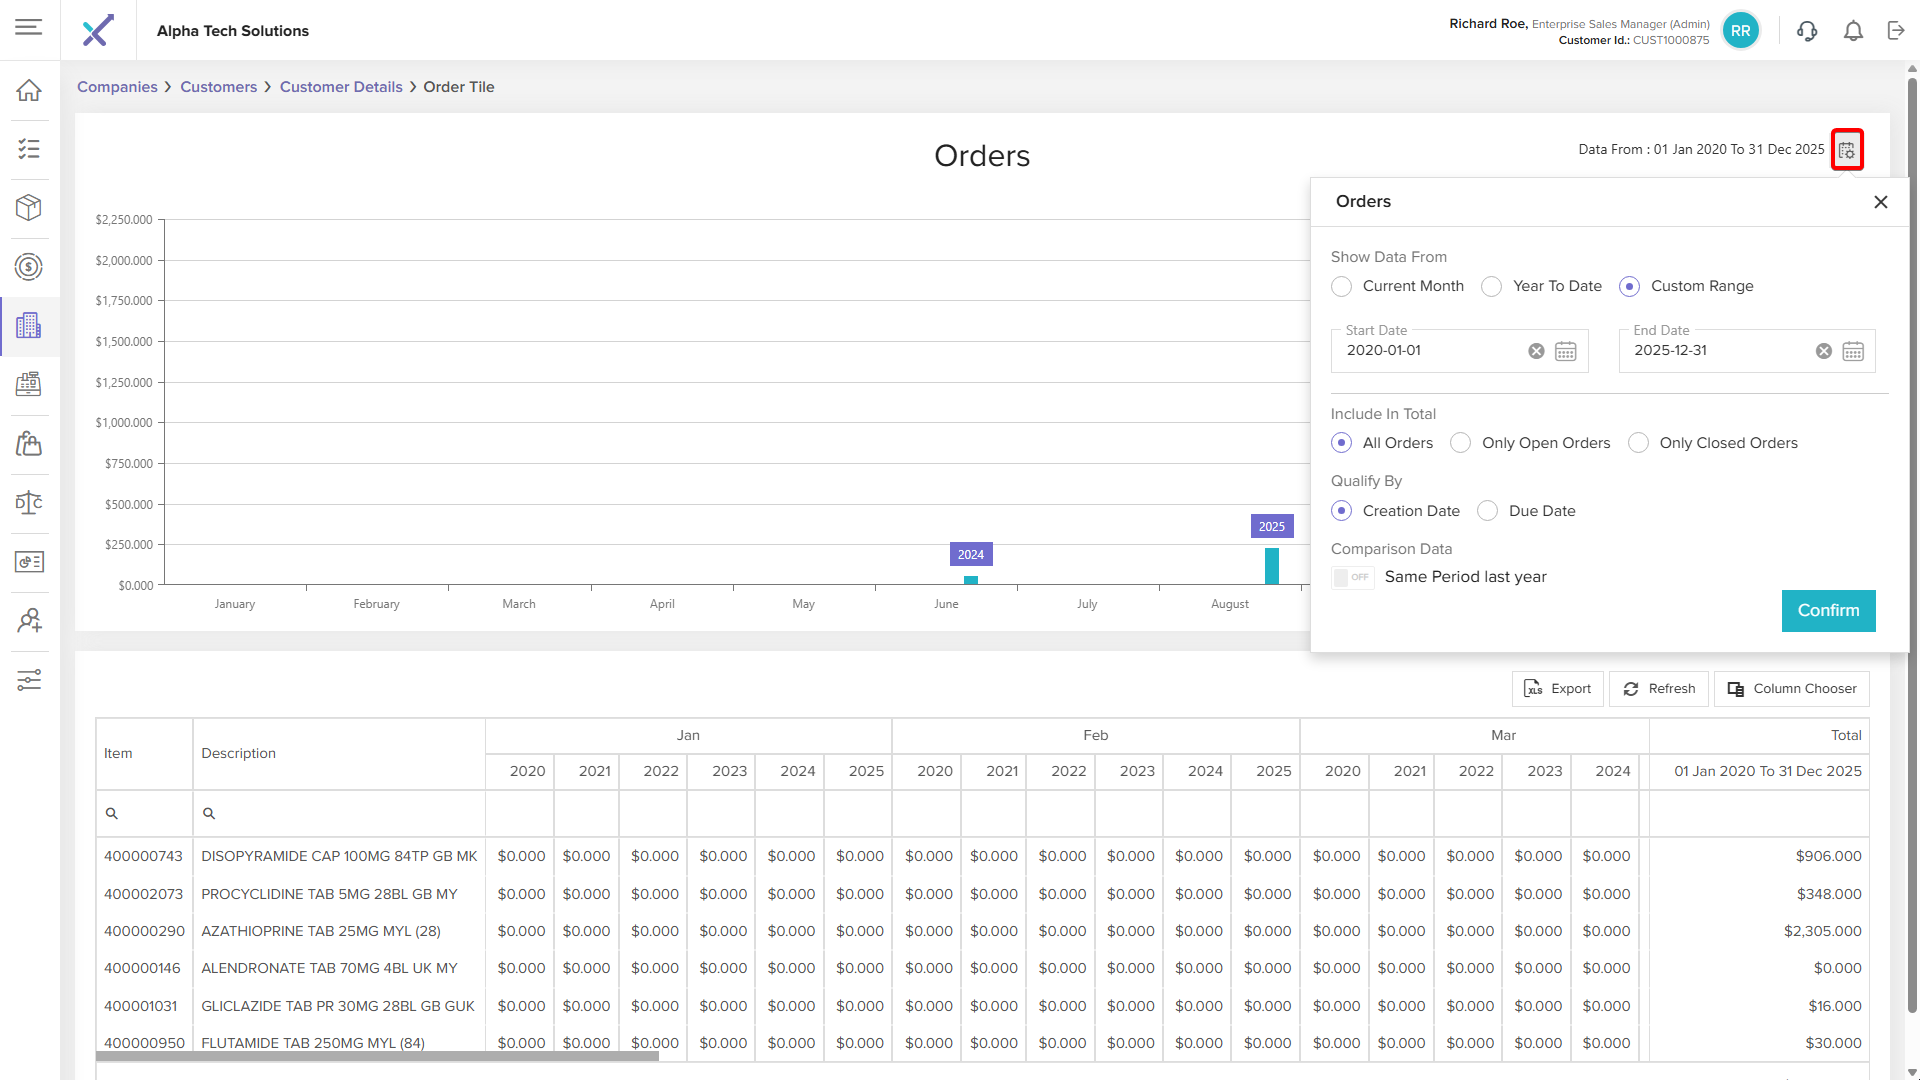Open the headset support icon

[x=1806, y=31]
